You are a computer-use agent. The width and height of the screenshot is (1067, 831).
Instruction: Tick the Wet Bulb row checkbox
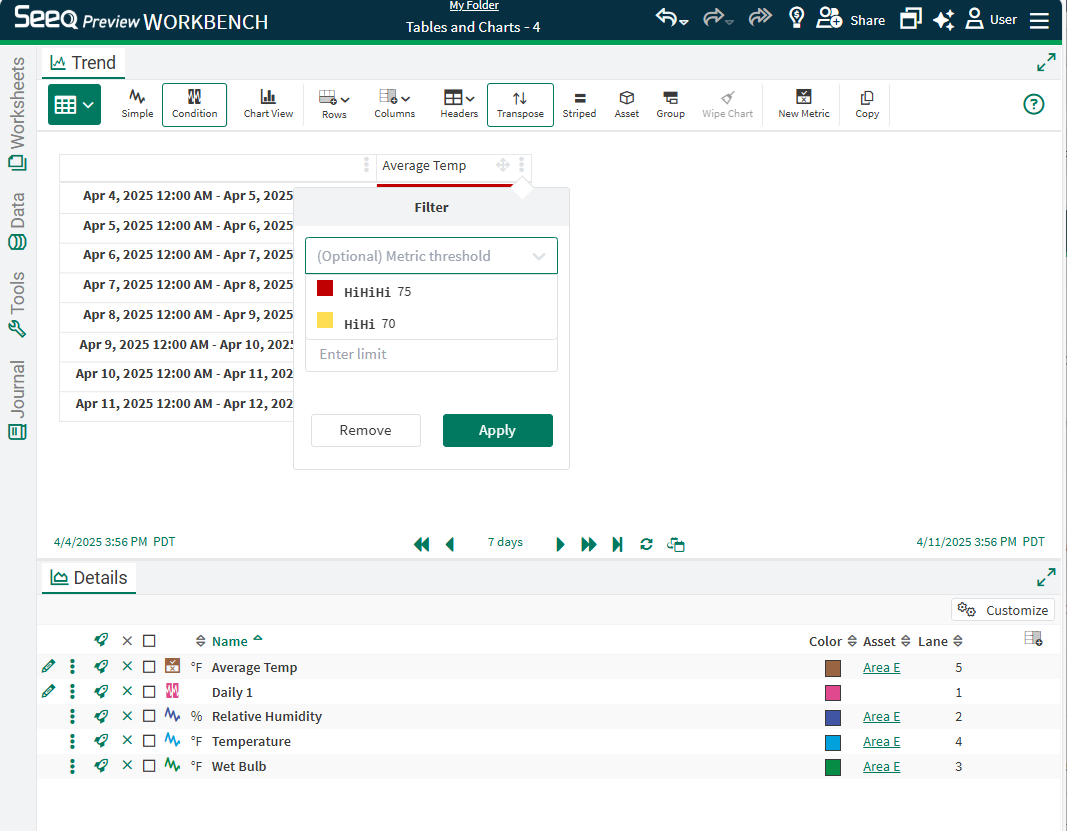click(x=149, y=766)
